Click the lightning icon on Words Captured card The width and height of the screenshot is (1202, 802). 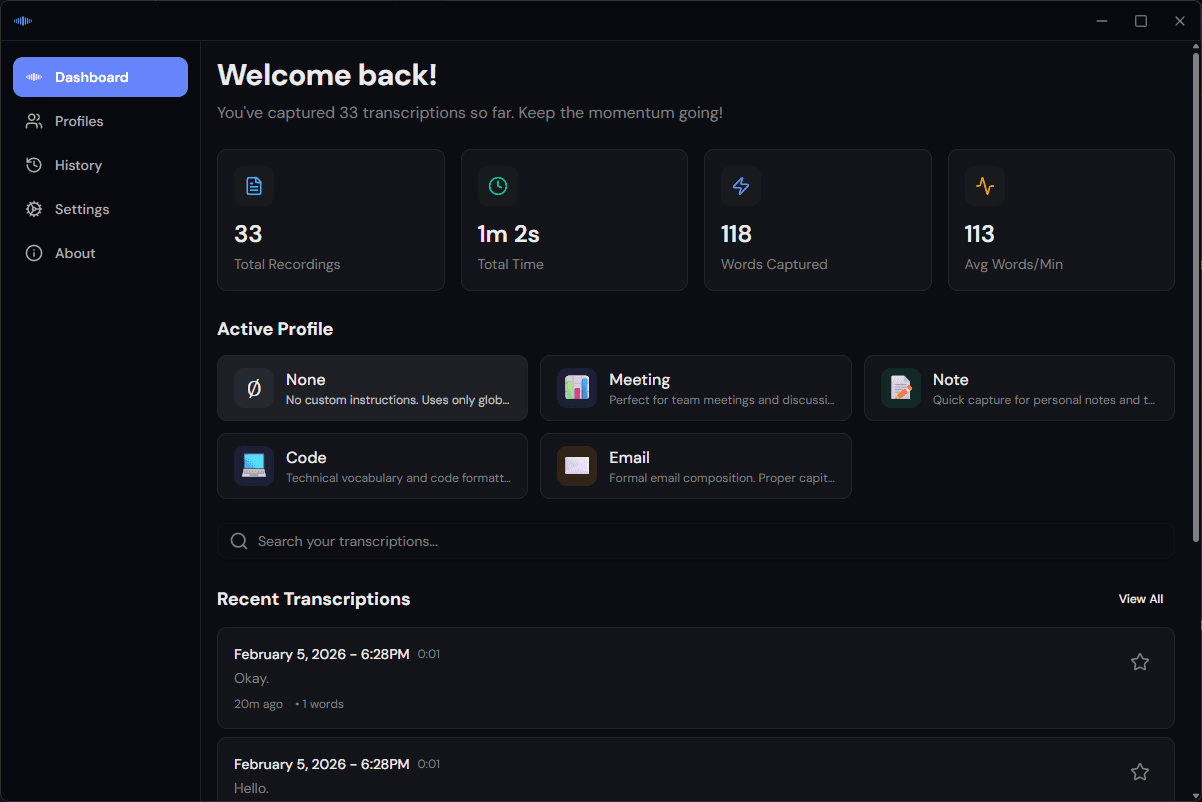coord(740,186)
